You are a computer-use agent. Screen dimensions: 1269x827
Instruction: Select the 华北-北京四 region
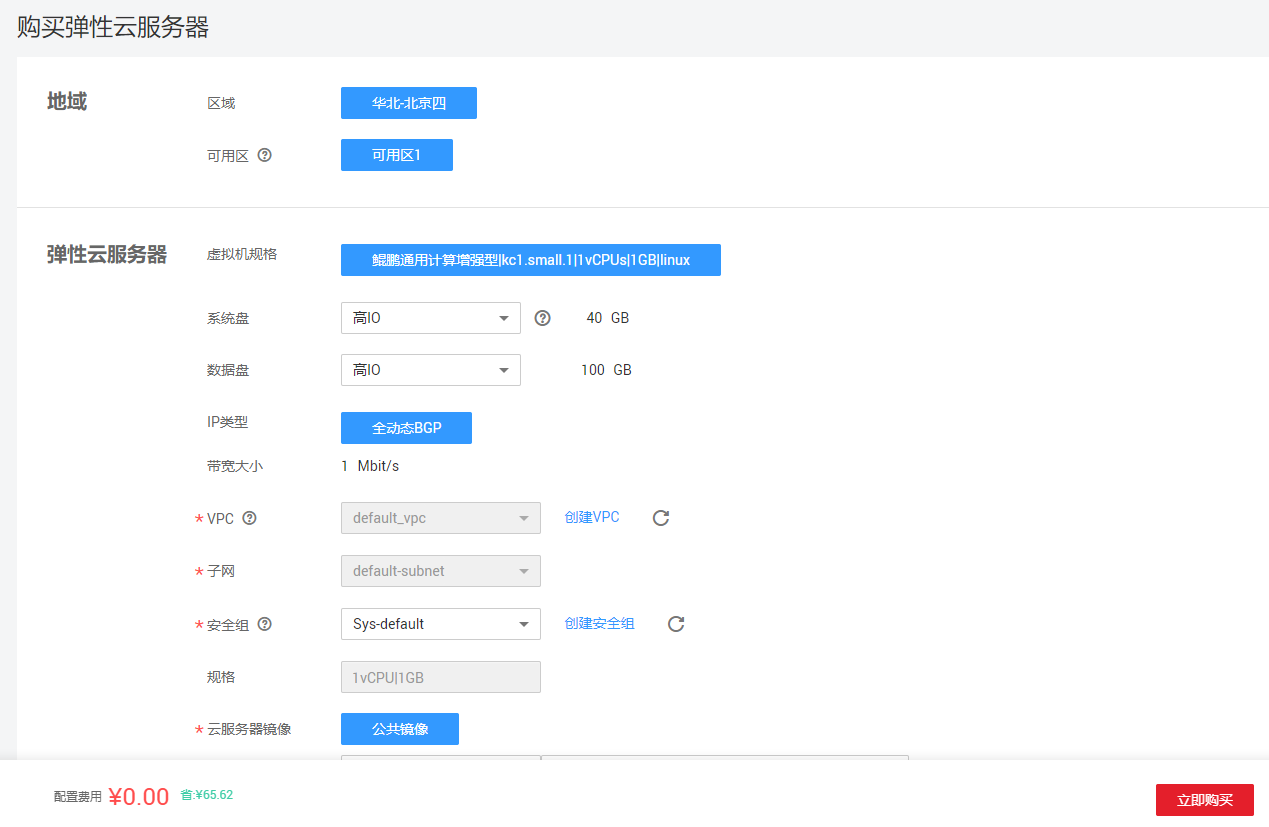[x=409, y=103]
